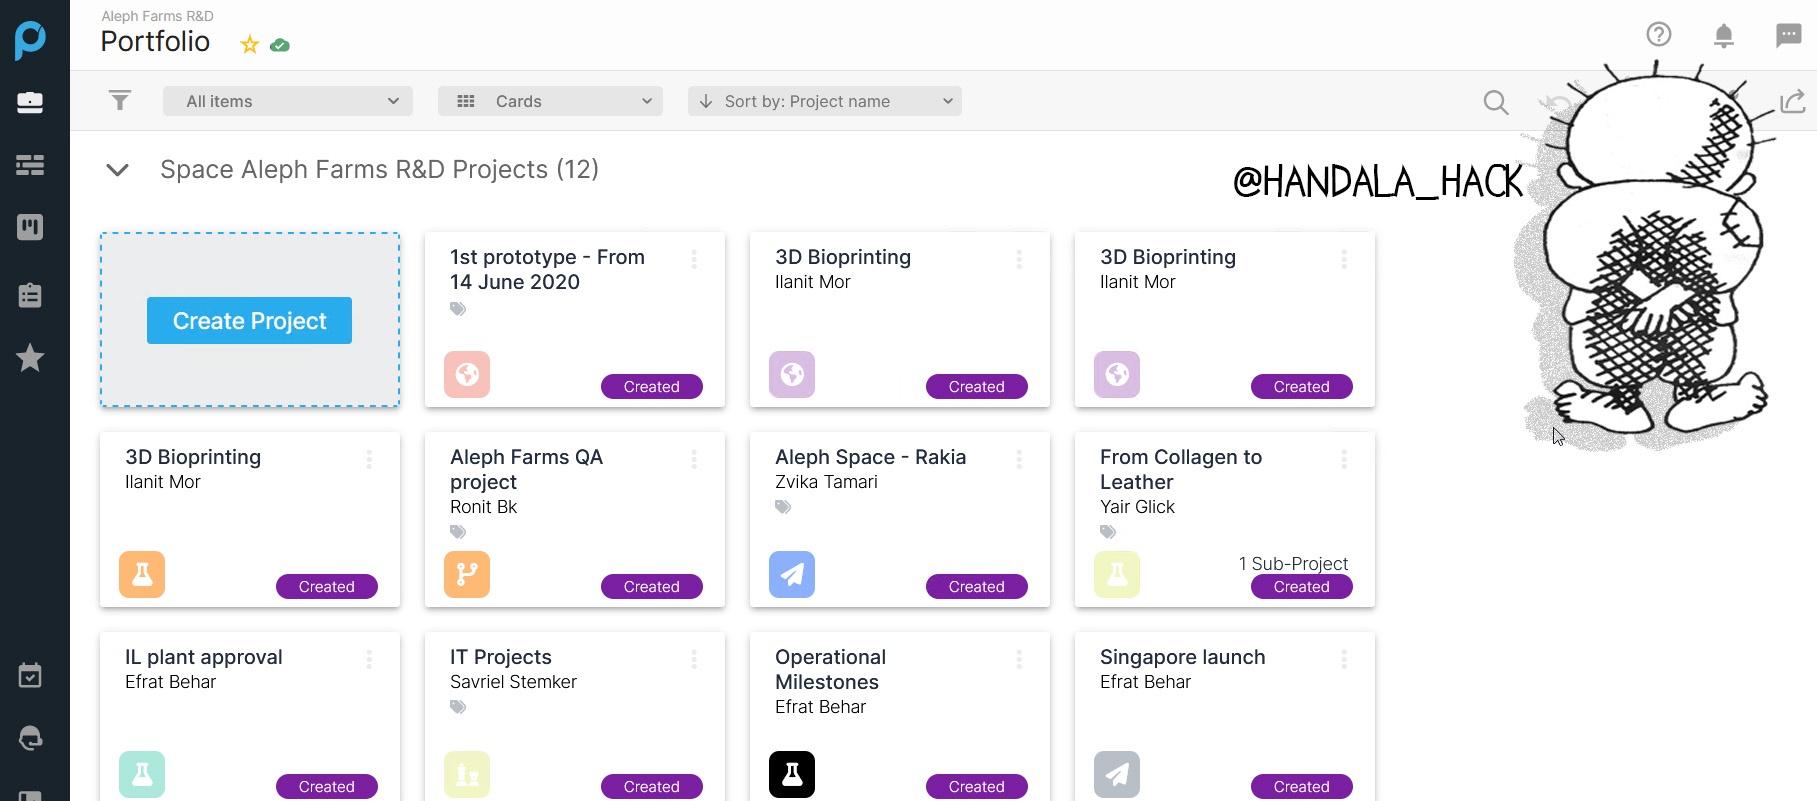Click the black flask icon on Operational Milestones
Screen dimensions: 1817x801
(x=792, y=774)
